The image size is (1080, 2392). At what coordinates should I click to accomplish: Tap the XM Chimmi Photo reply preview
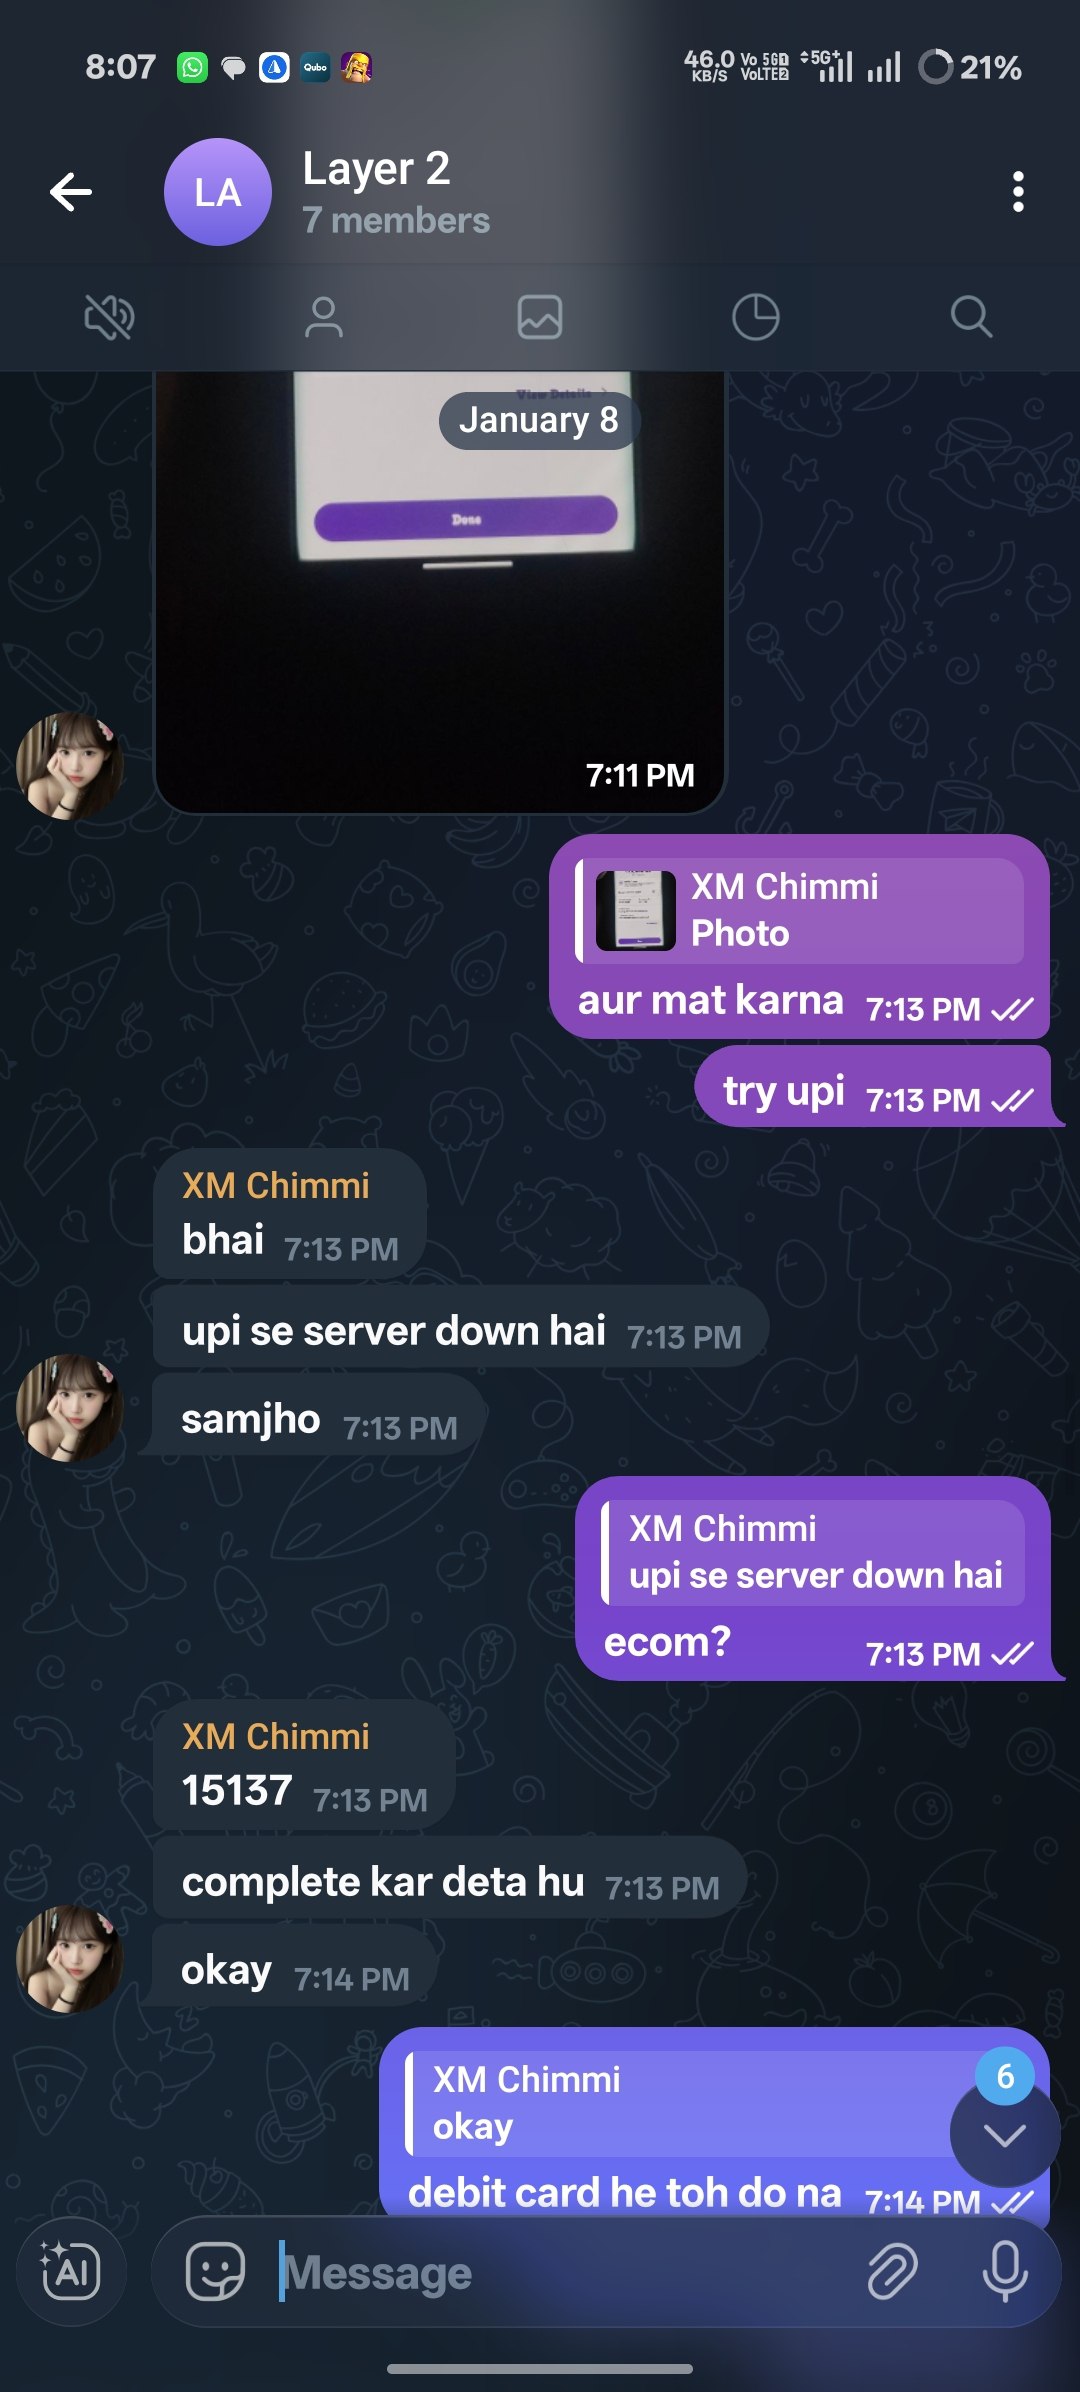point(800,910)
